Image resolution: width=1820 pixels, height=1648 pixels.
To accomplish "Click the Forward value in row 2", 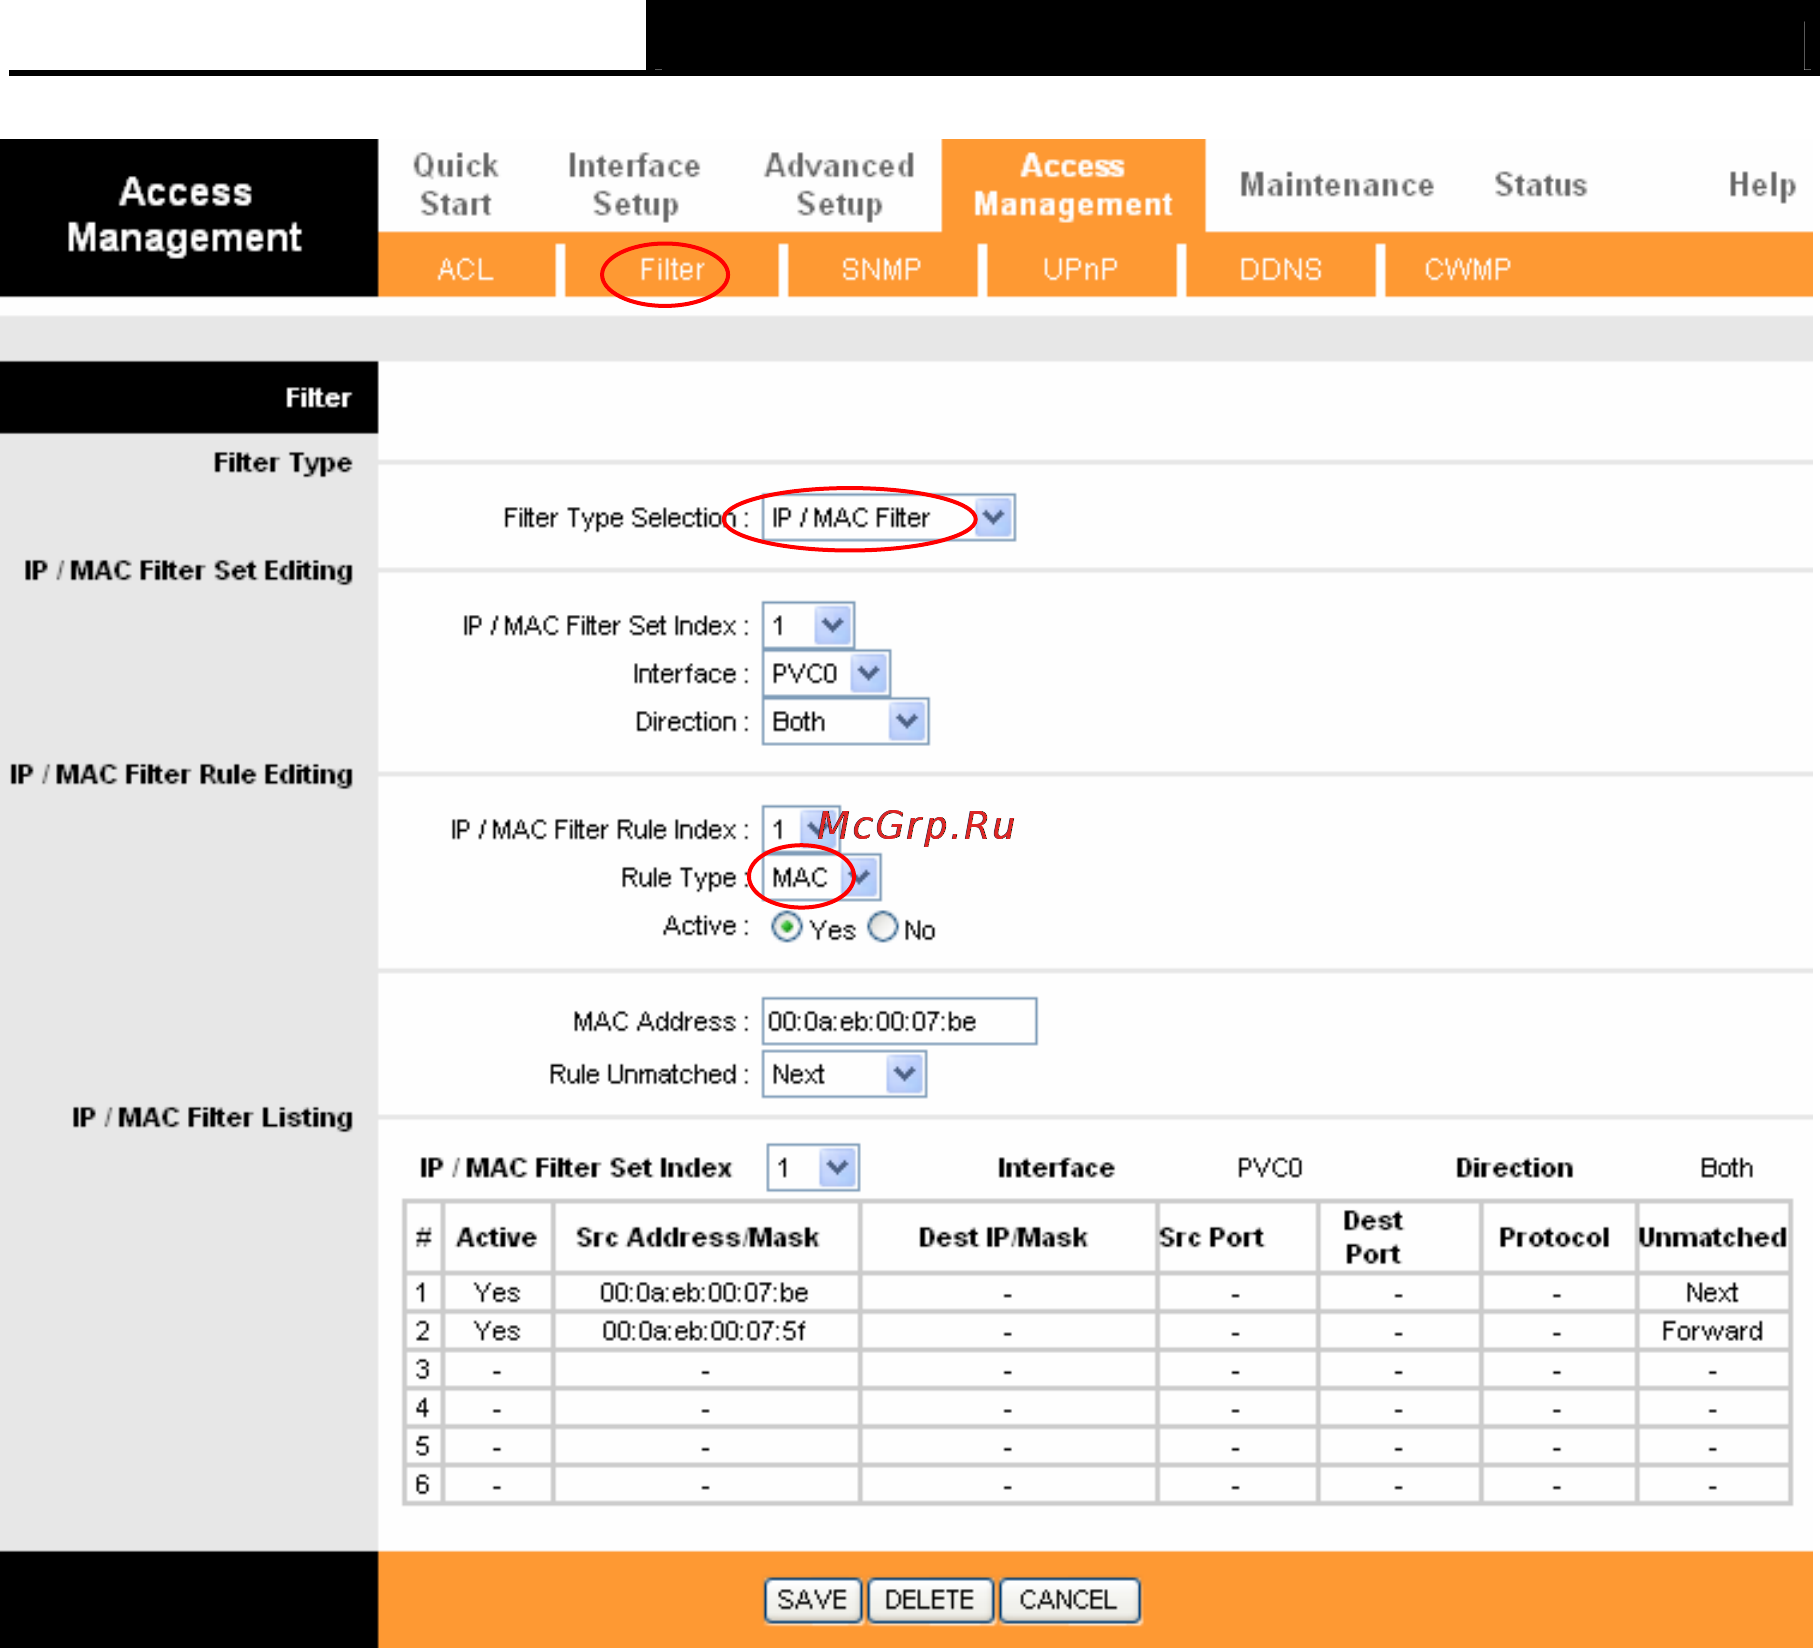I will pos(1712,1331).
